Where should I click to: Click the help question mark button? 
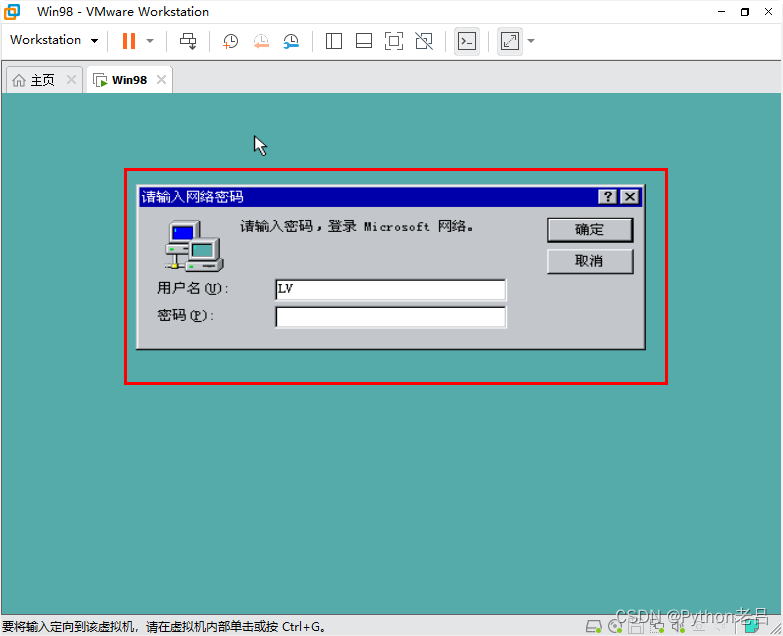608,197
